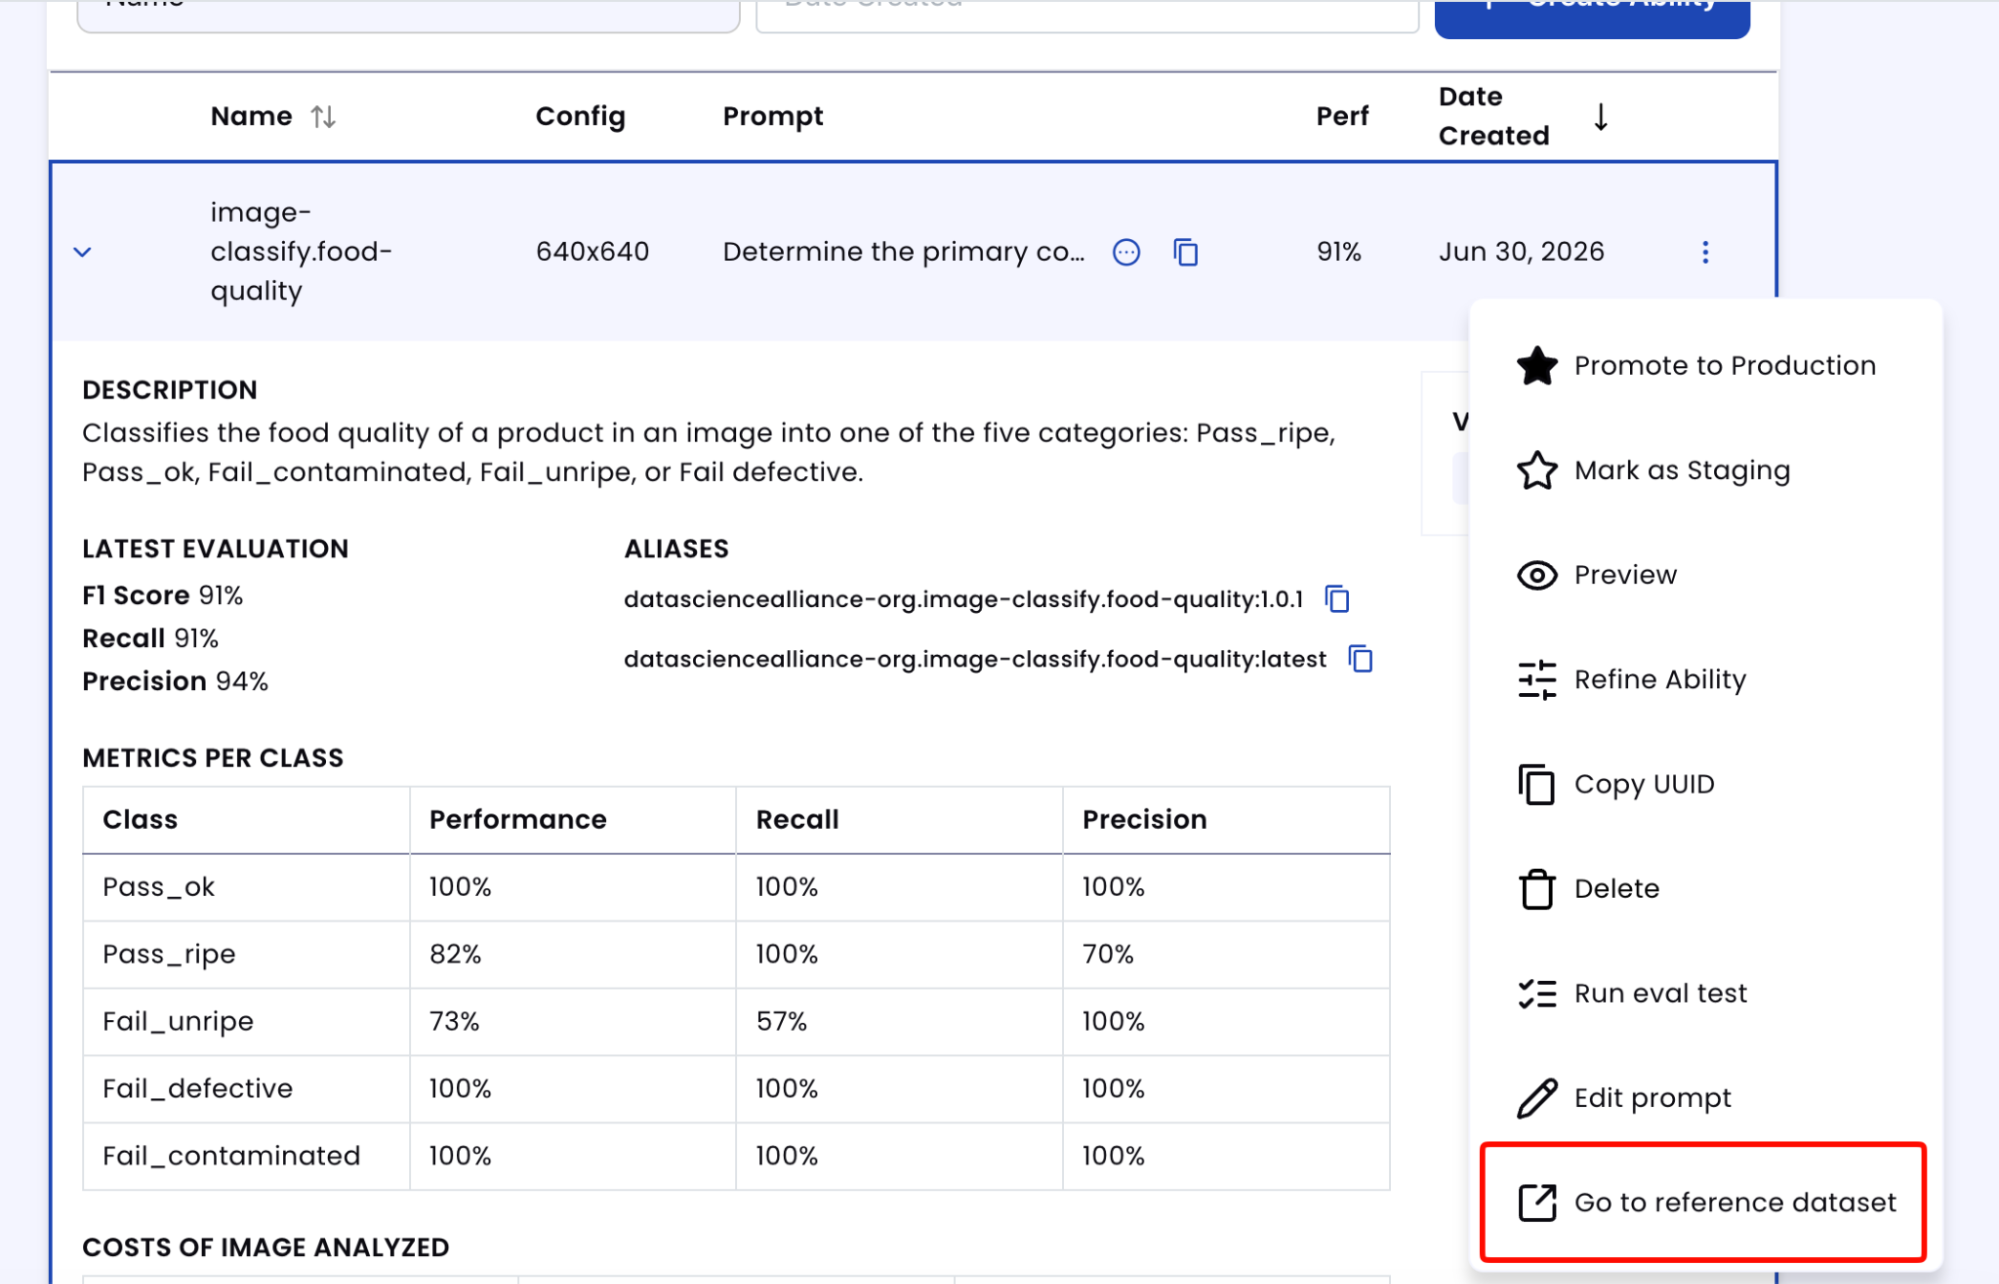Click the external-link reference dataset icon
Image resolution: width=1999 pixels, height=1284 pixels.
click(x=1537, y=1203)
